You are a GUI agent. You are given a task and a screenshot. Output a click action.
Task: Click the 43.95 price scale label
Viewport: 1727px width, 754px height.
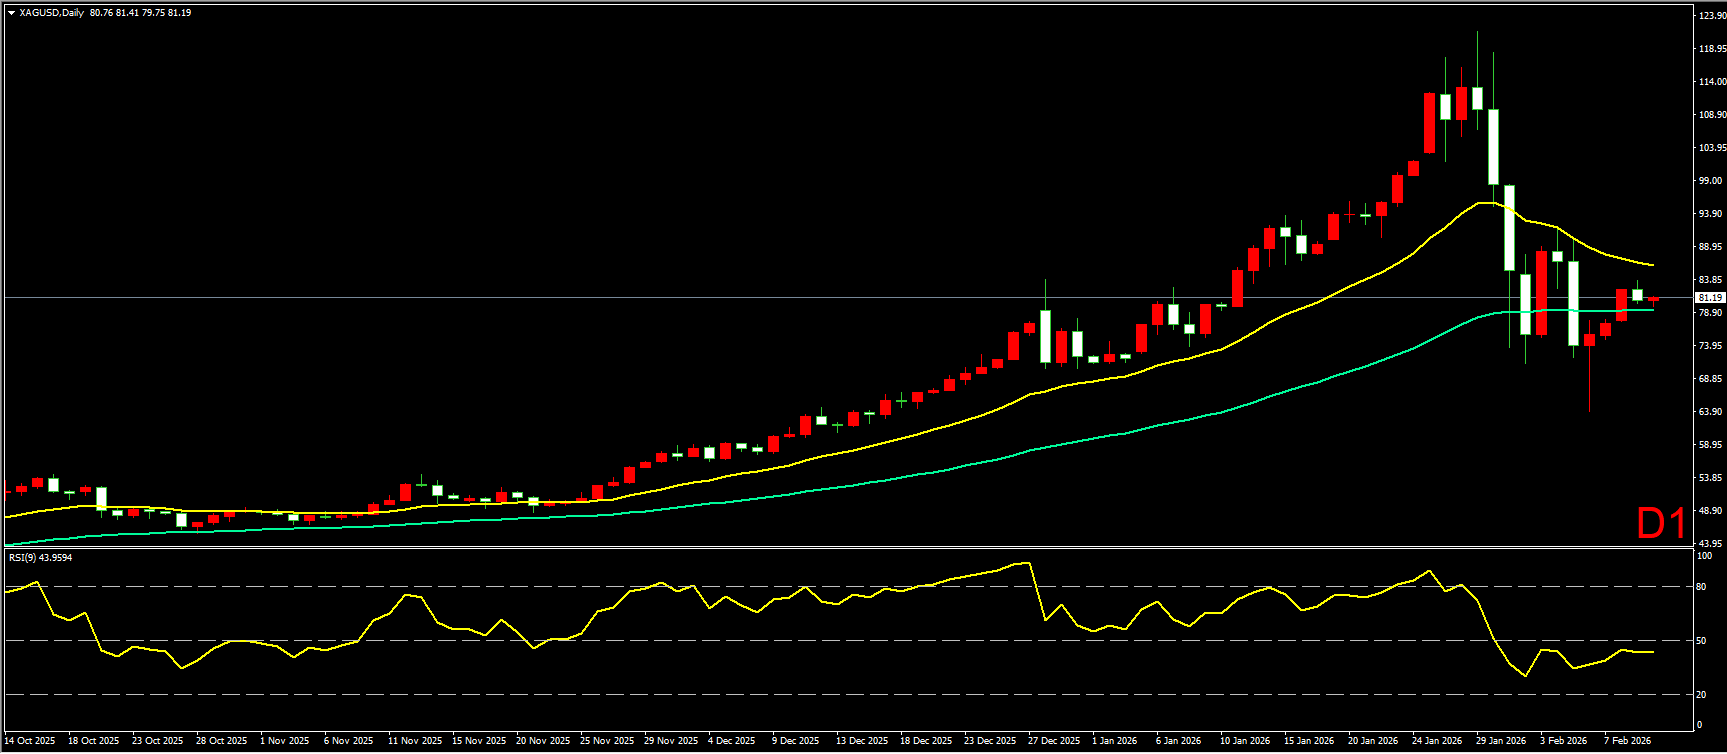click(1711, 544)
